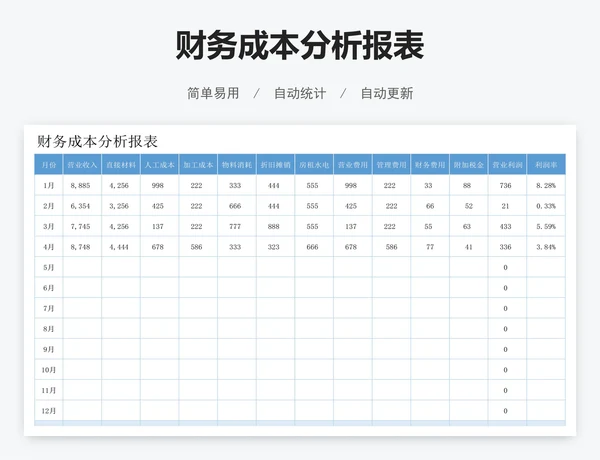The width and height of the screenshot is (600, 460).
Task: Click the 52 附加税金 cell
Action: point(469,206)
